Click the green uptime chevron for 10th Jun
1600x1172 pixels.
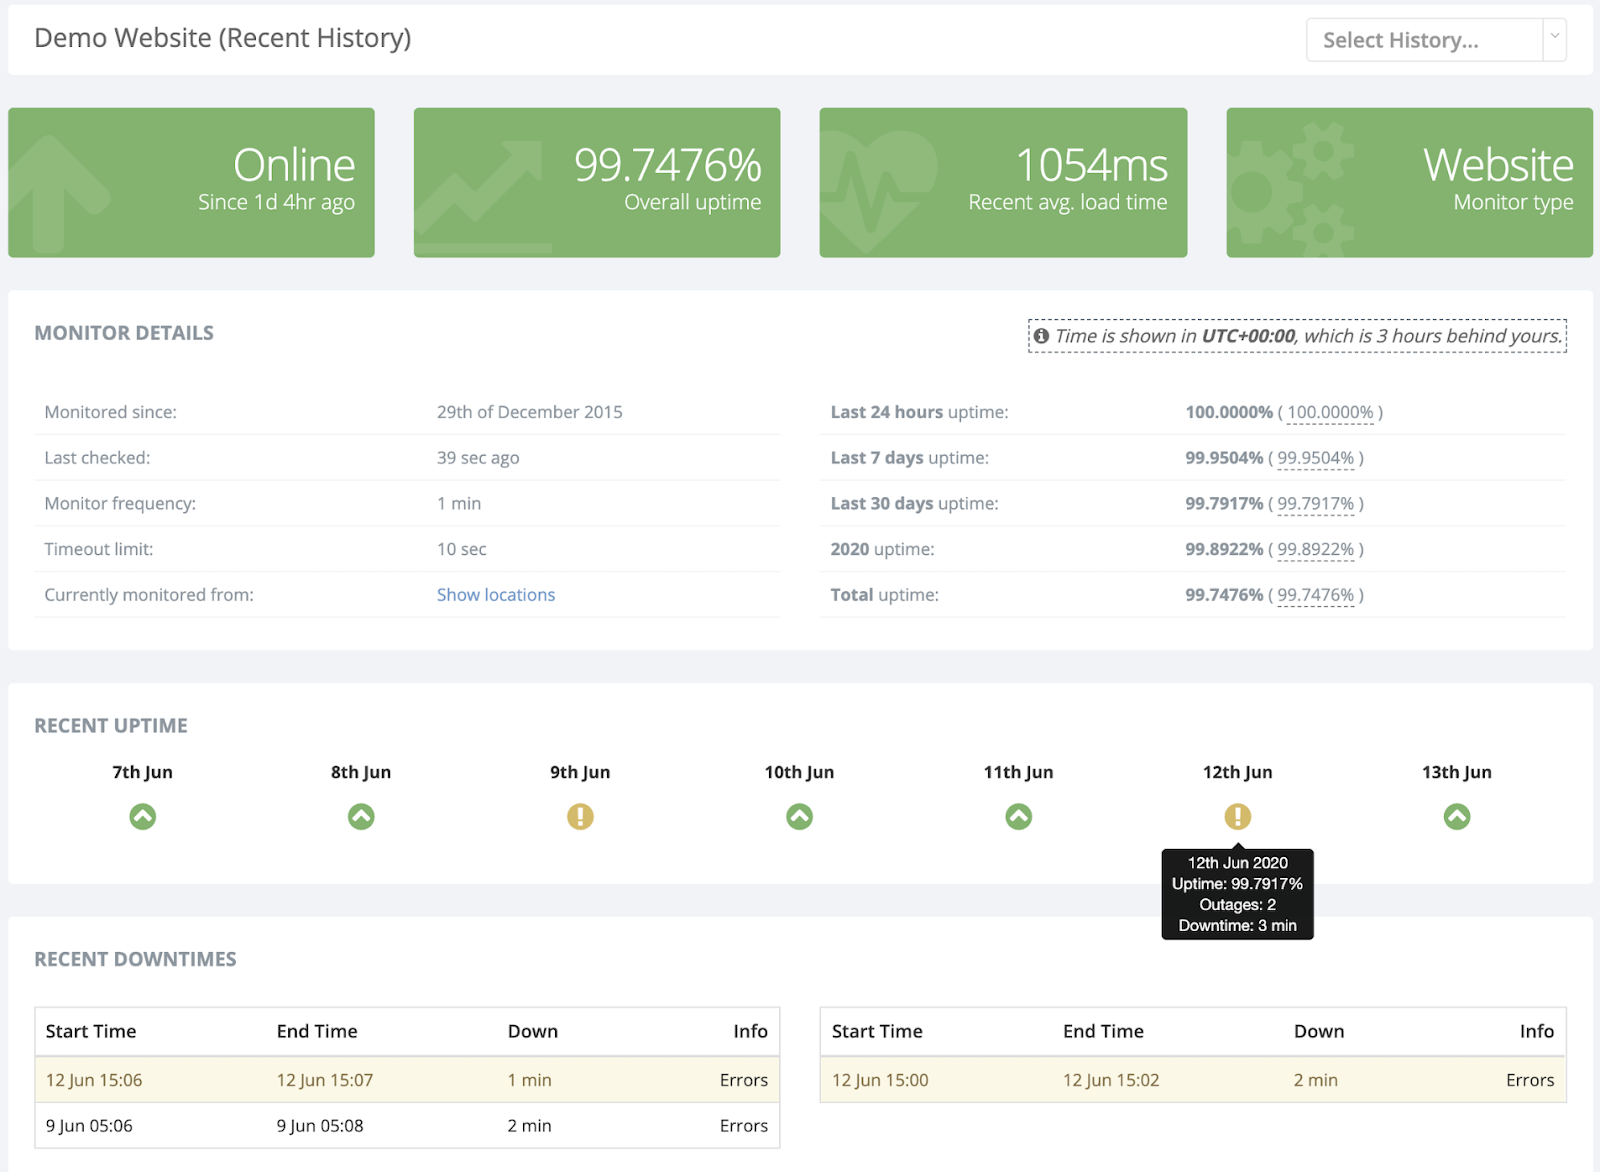(x=799, y=816)
